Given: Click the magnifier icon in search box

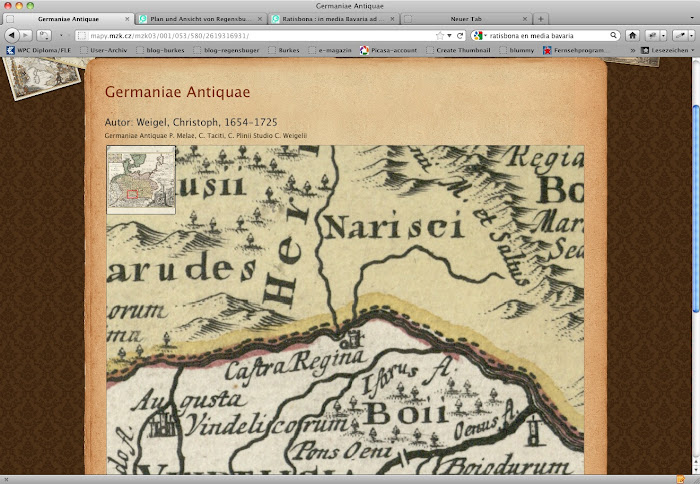Looking at the screenshot, I should pyautogui.click(x=613, y=35).
